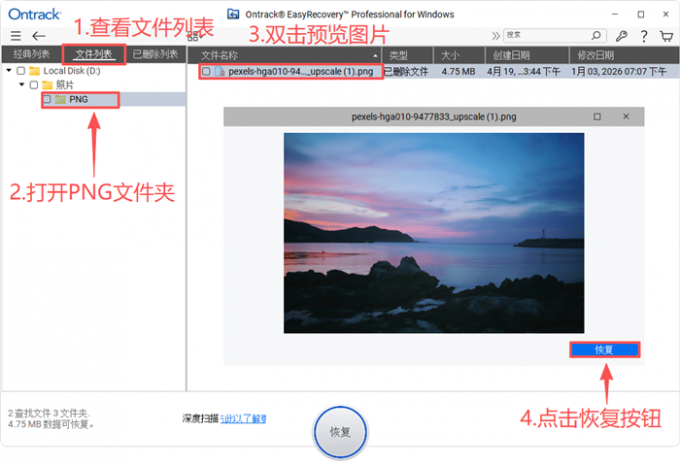The image size is (680, 464).
Task: Open the deep scan learn-more link
Action: pyautogui.click(x=243, y=418)
